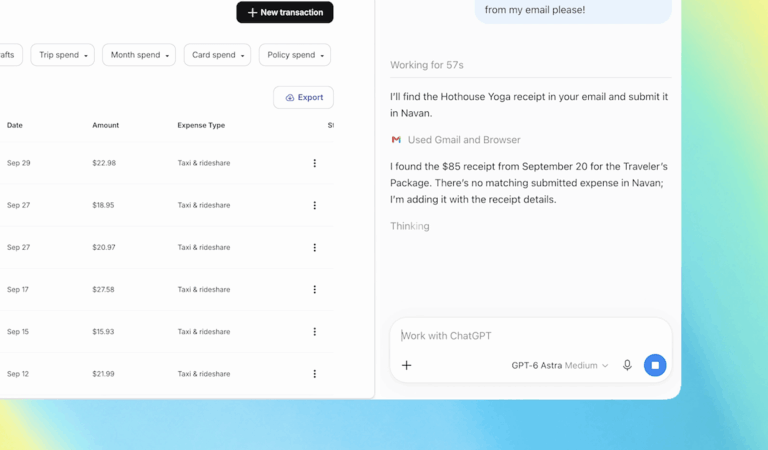The image size is (768, 450).
Task: Sort by Expense Type column header
Action: tap(201, 125)
